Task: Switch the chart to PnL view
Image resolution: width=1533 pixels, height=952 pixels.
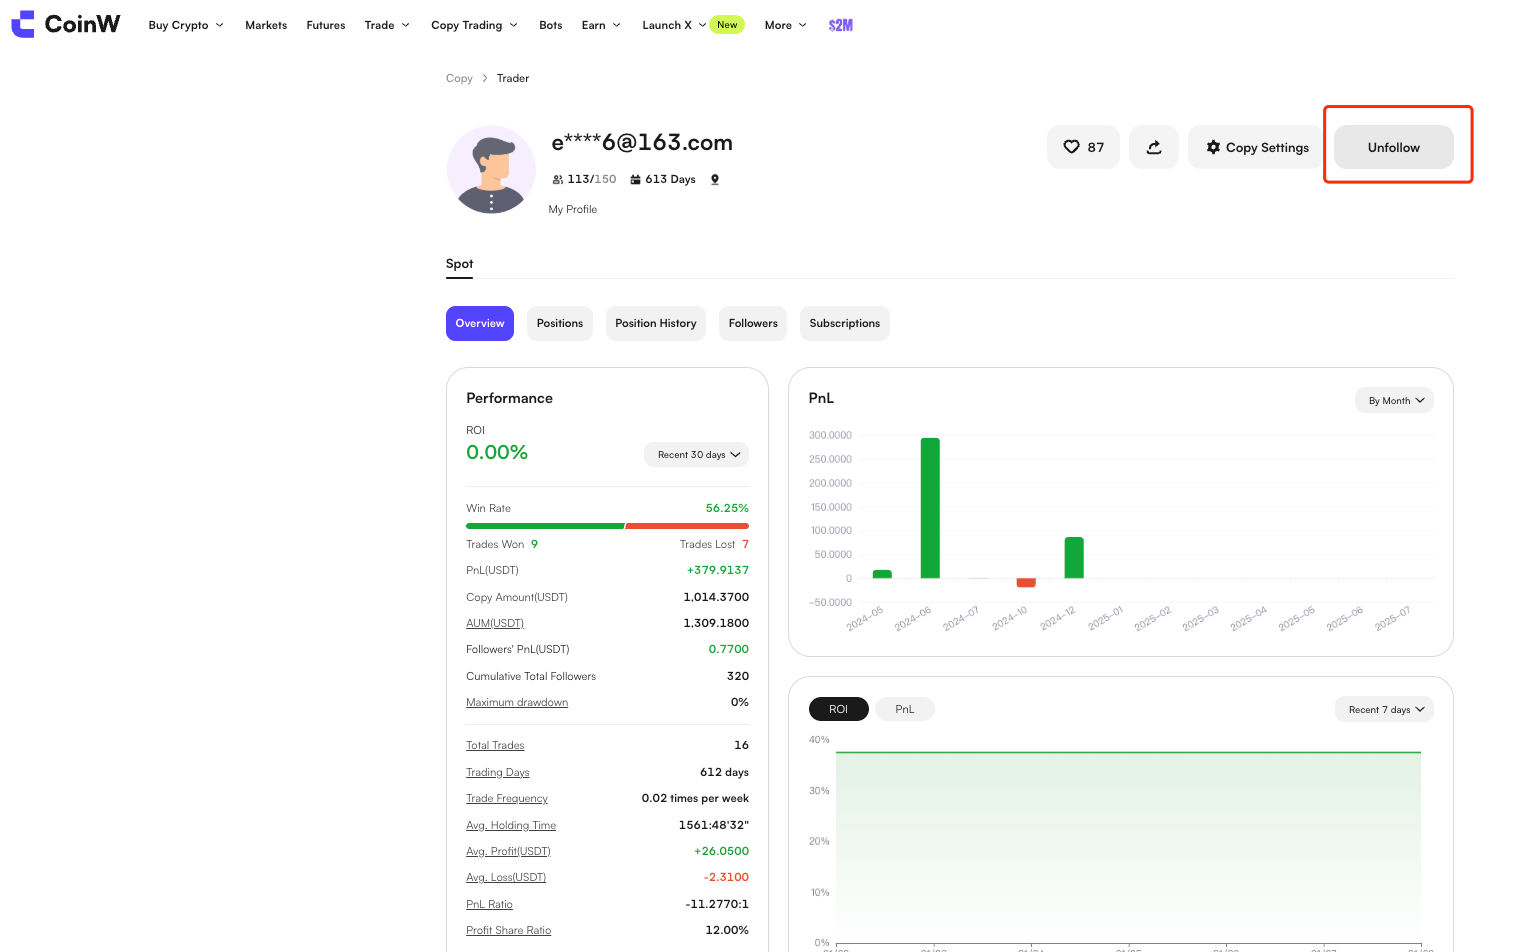Action: (x=904, y=709)
